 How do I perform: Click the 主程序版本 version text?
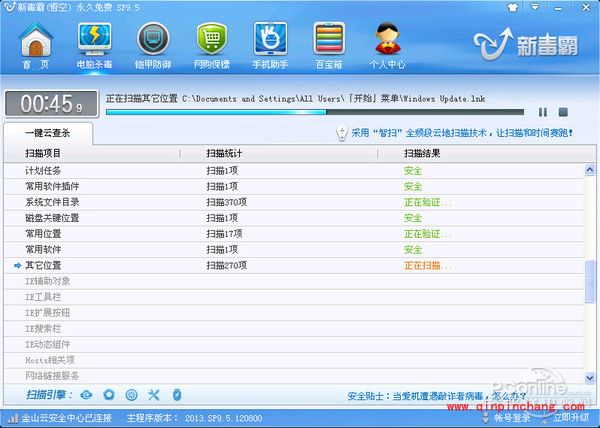[x=194, y=418]
